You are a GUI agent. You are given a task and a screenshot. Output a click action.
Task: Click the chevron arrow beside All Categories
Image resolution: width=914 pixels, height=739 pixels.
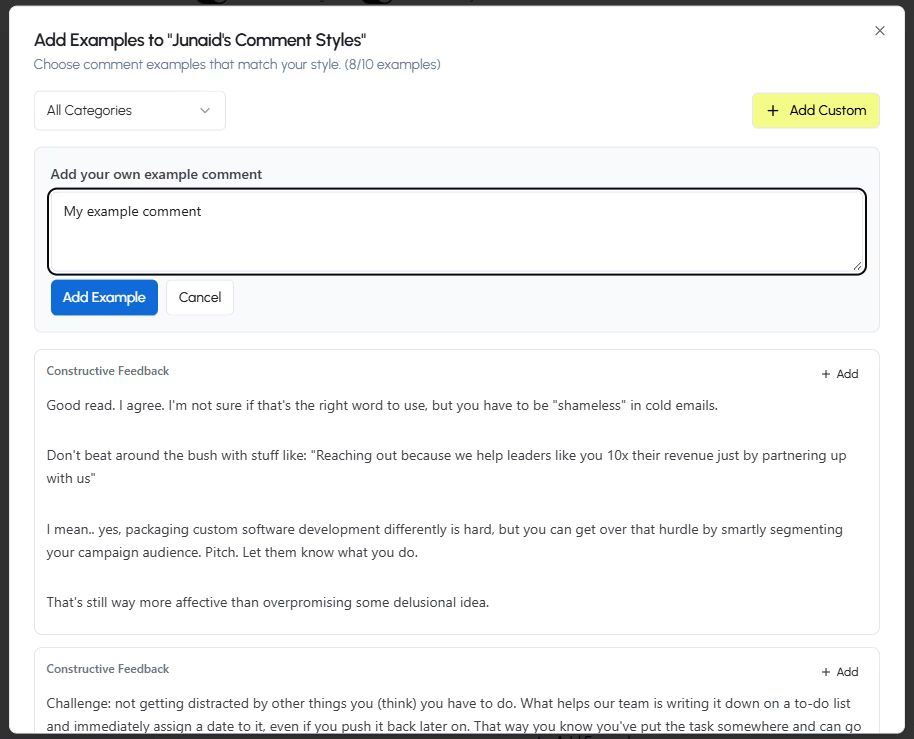[205, 111]
